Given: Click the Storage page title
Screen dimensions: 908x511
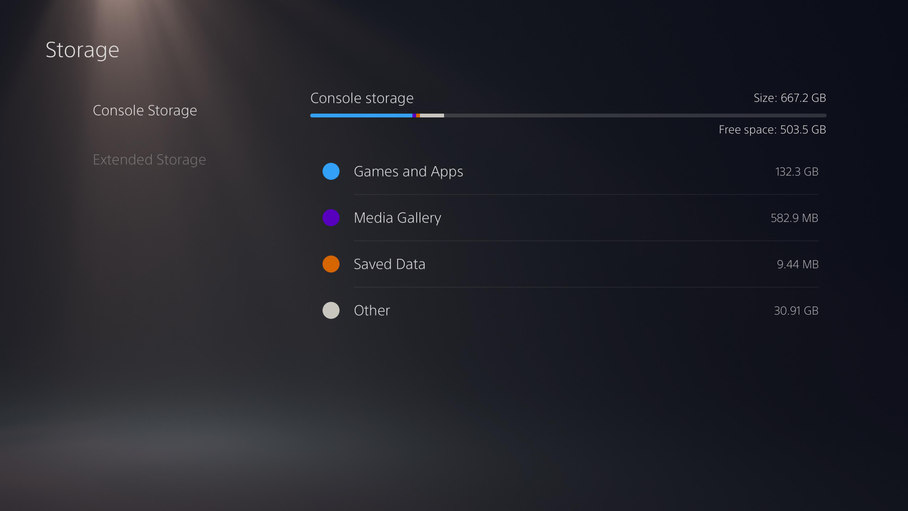Looking at the screenshot, I should pyautogui.click(x=82, y=50).
